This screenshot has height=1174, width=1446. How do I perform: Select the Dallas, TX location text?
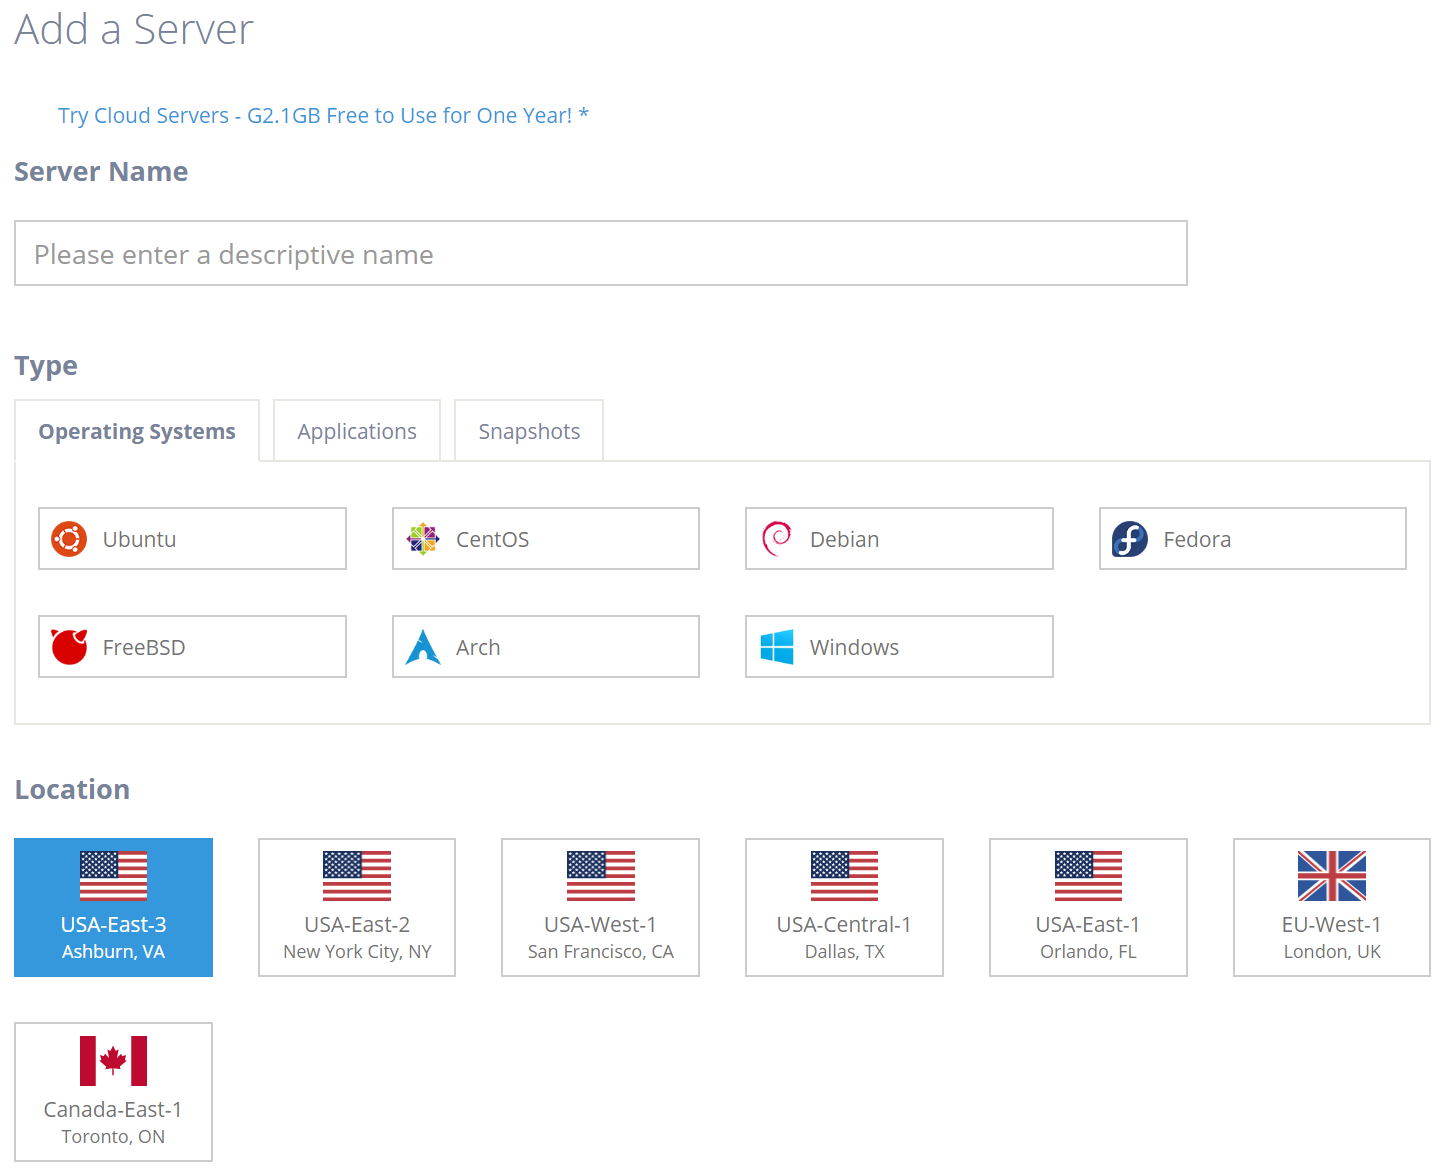coord(845,952)
